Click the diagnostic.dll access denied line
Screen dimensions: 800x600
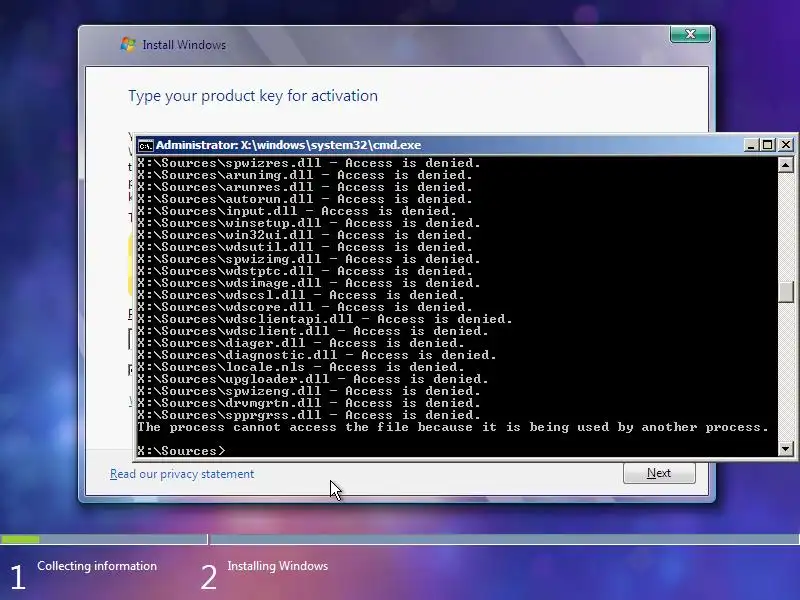pyautogui.click(x=317, y=355)
